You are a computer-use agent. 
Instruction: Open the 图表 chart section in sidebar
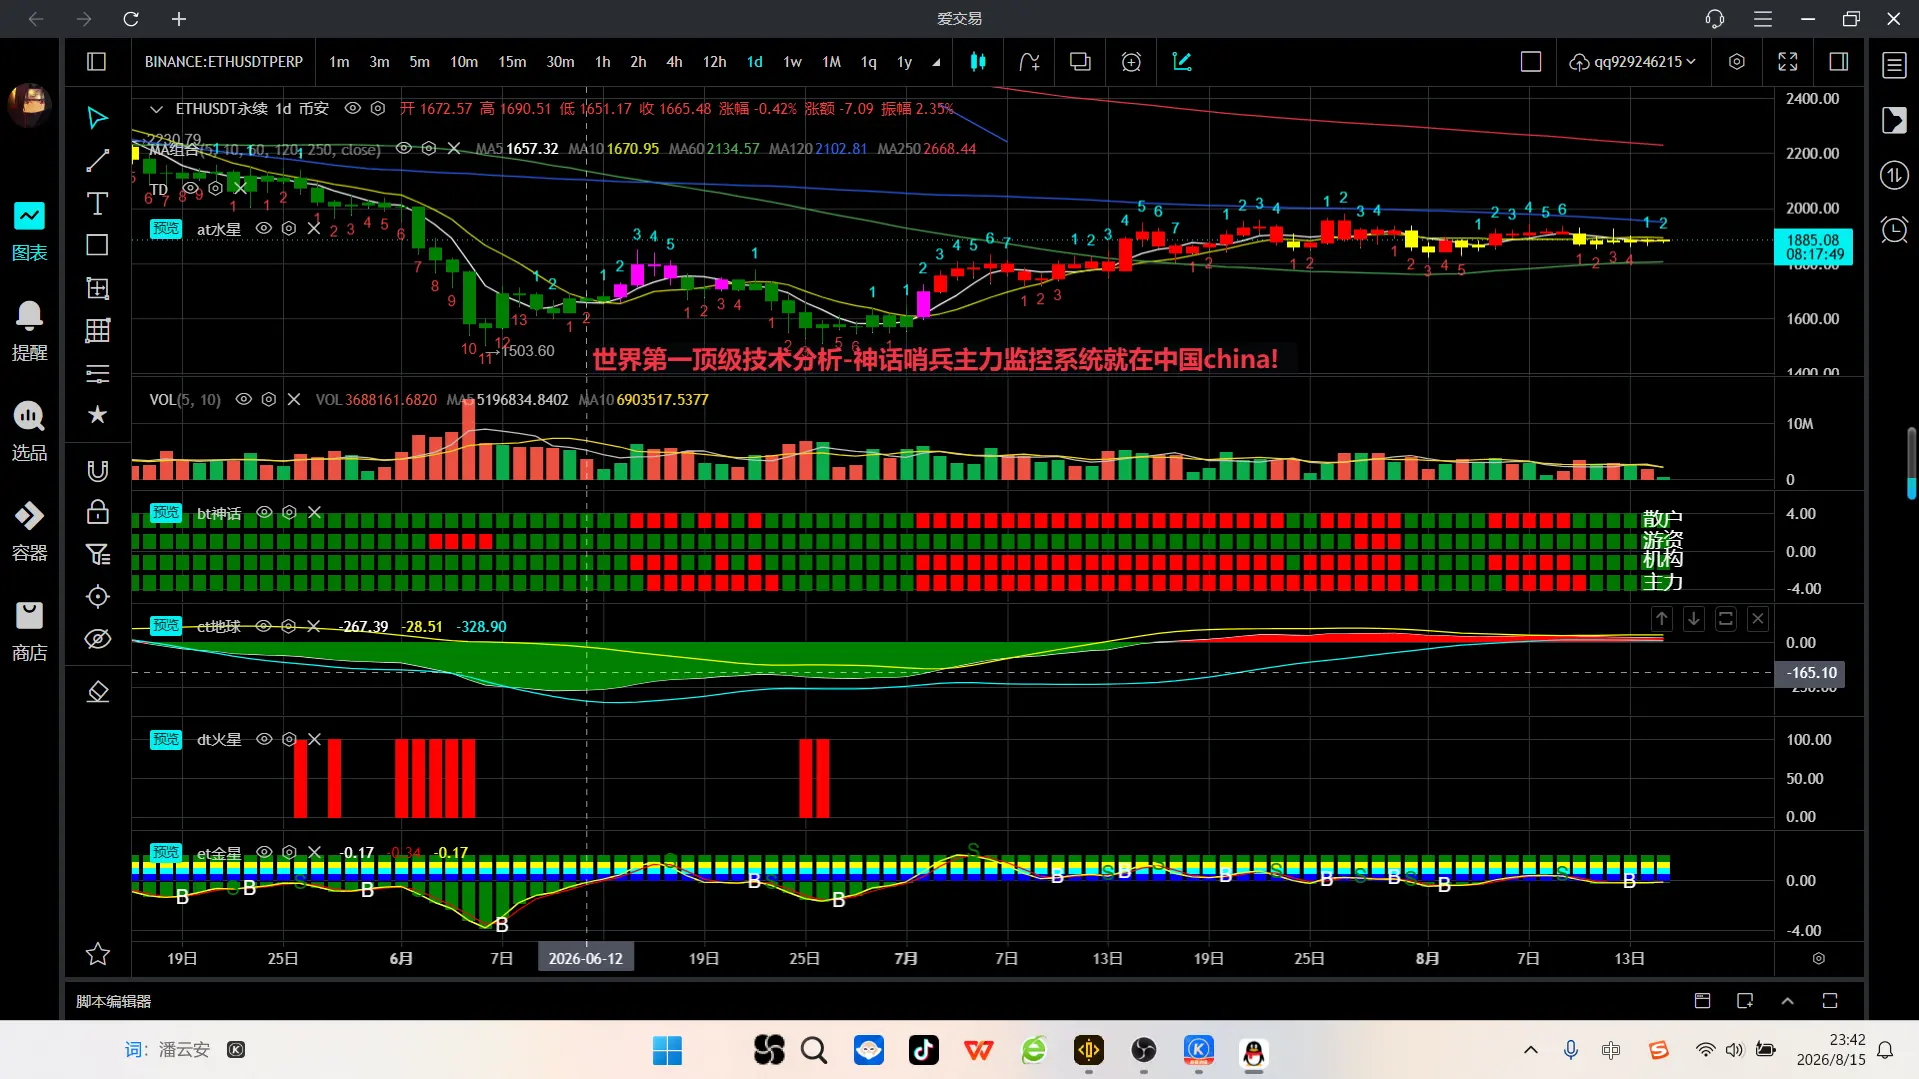[29, 232]
